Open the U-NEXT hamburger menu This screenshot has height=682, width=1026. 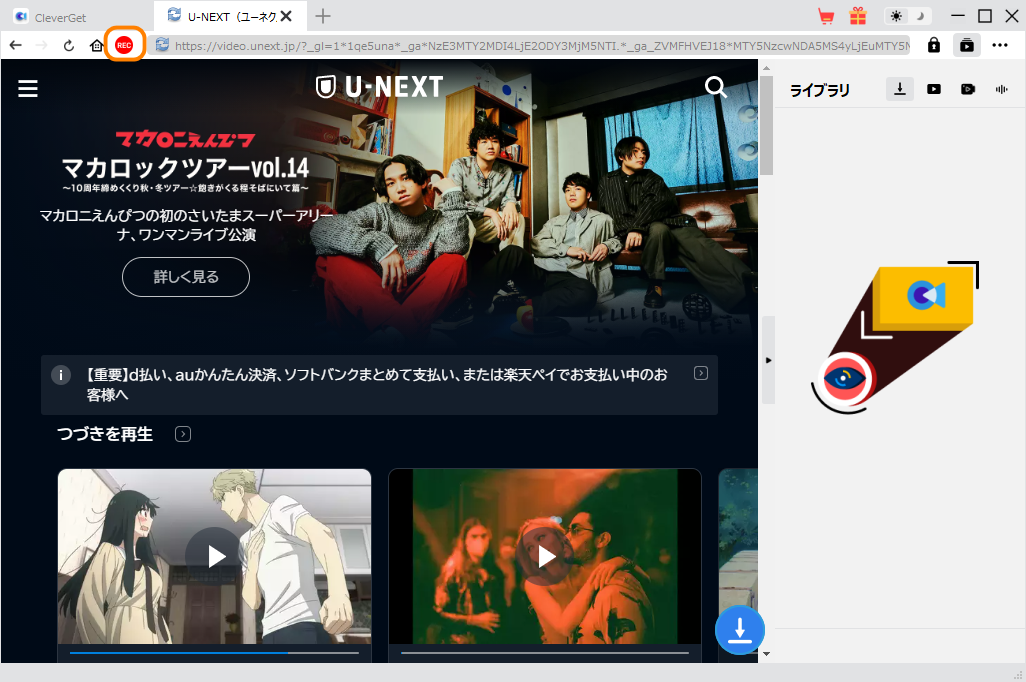(27, 88)
